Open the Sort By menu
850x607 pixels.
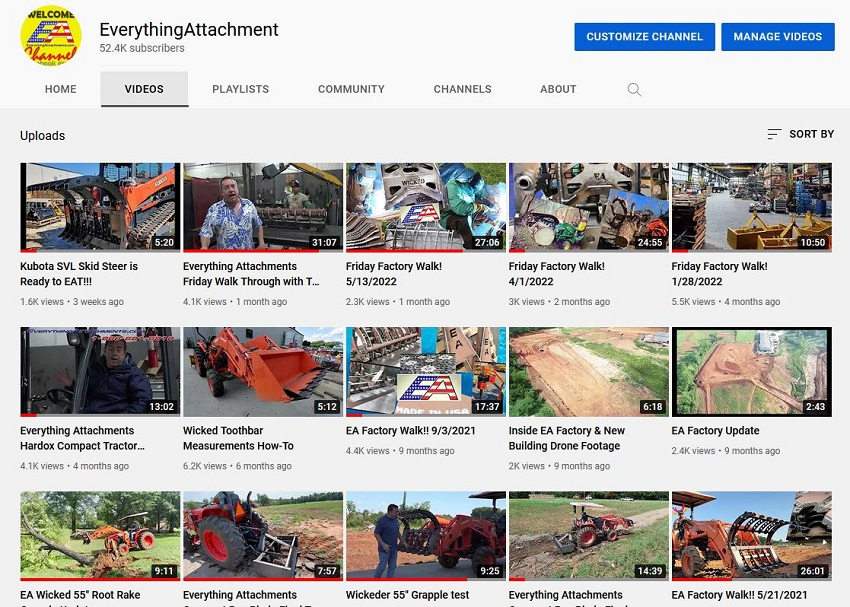pyautogui.click(x=800, y=134)
